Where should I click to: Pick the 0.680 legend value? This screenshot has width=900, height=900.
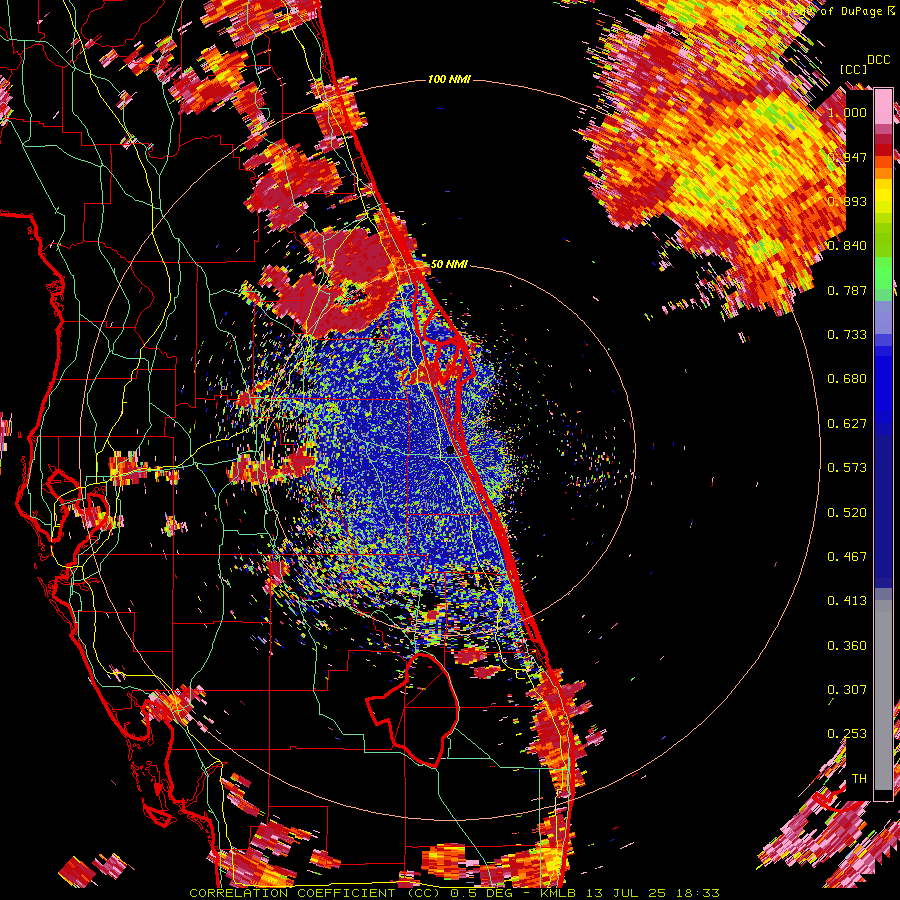847,379
